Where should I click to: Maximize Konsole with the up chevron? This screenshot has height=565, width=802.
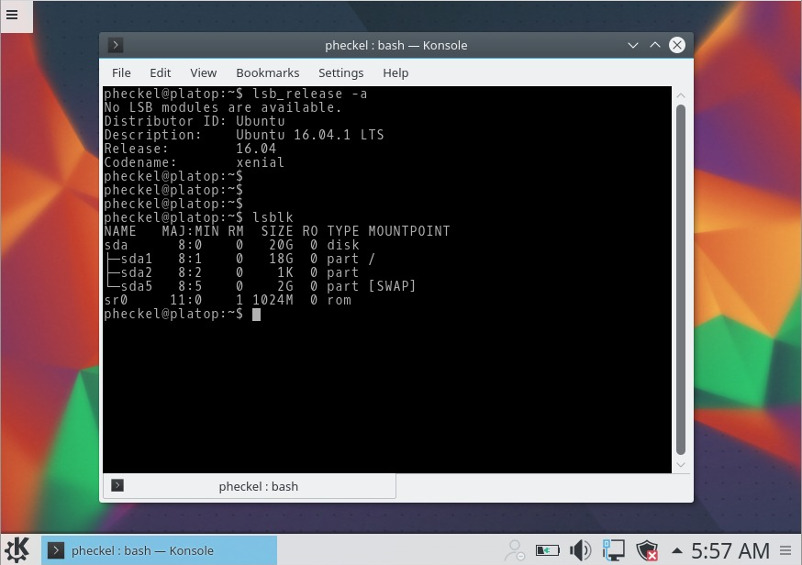(655, 45)
